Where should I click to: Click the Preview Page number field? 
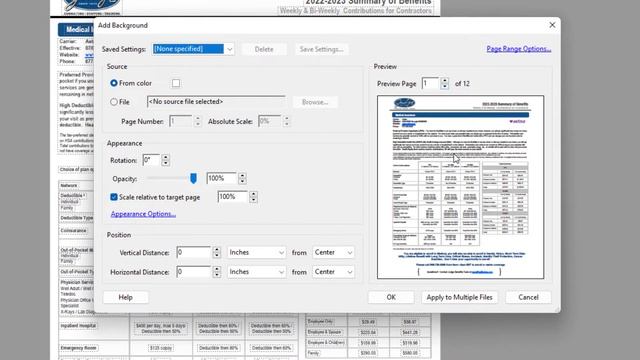point(430,83)
